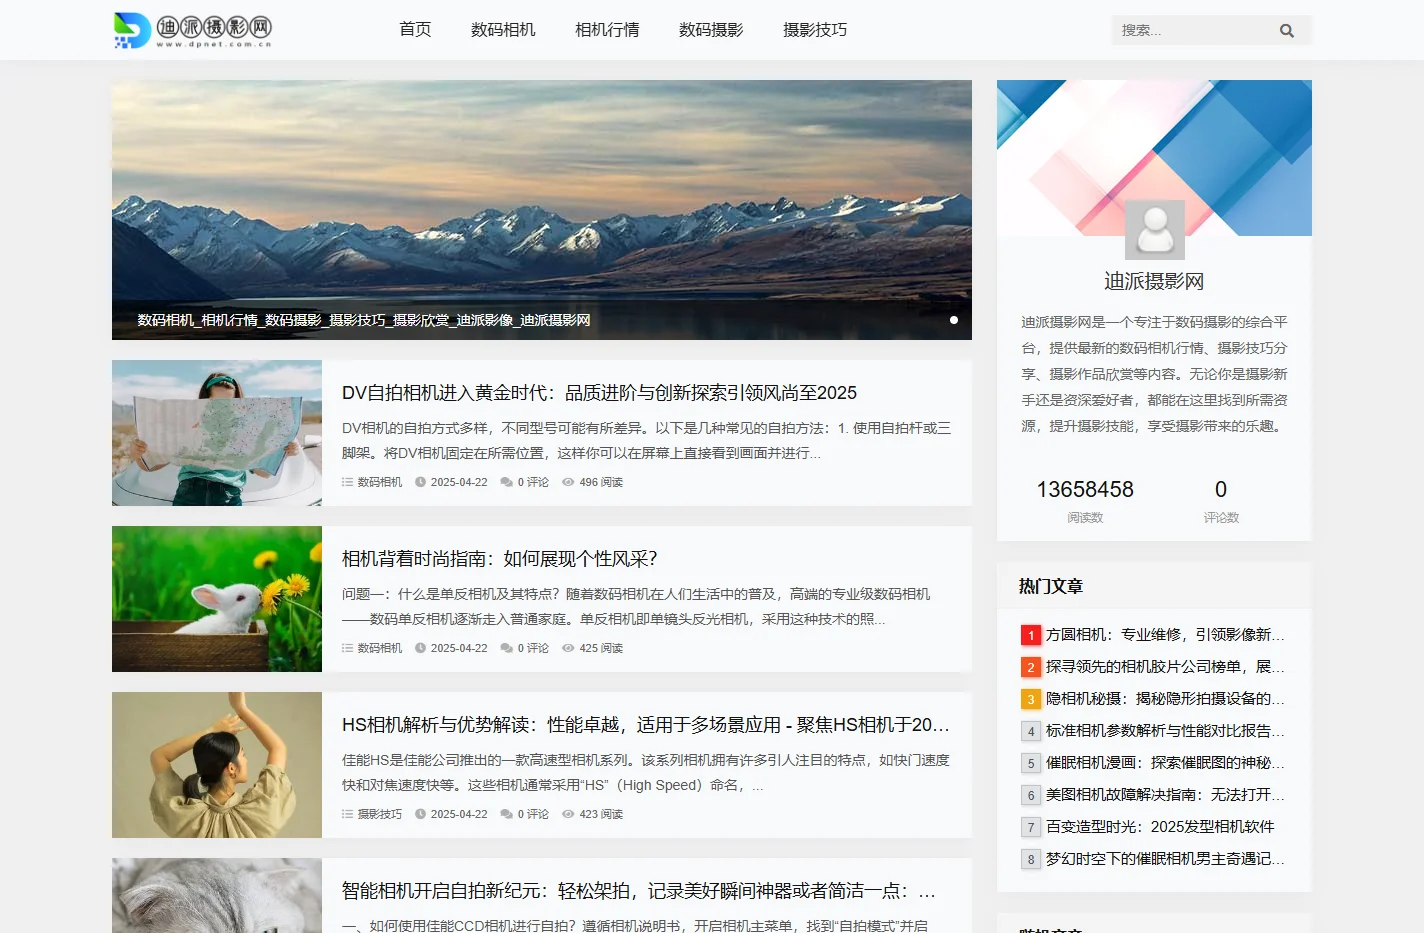
Task: Click 0 评论 under 相机背着时尚指南 article
Action: [533, 648]
